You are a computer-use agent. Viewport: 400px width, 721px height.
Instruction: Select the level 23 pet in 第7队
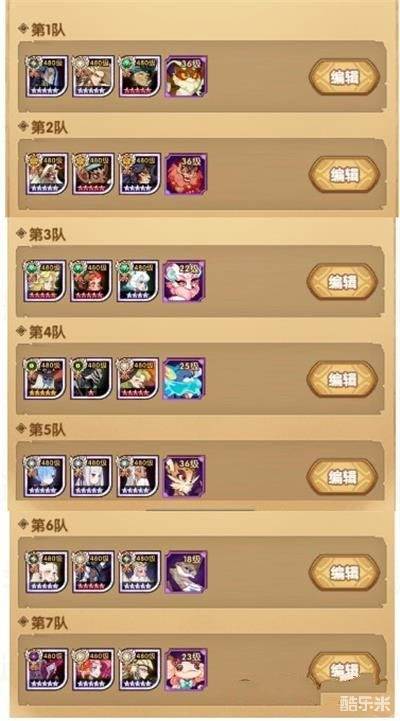click(x=186, y=669)
